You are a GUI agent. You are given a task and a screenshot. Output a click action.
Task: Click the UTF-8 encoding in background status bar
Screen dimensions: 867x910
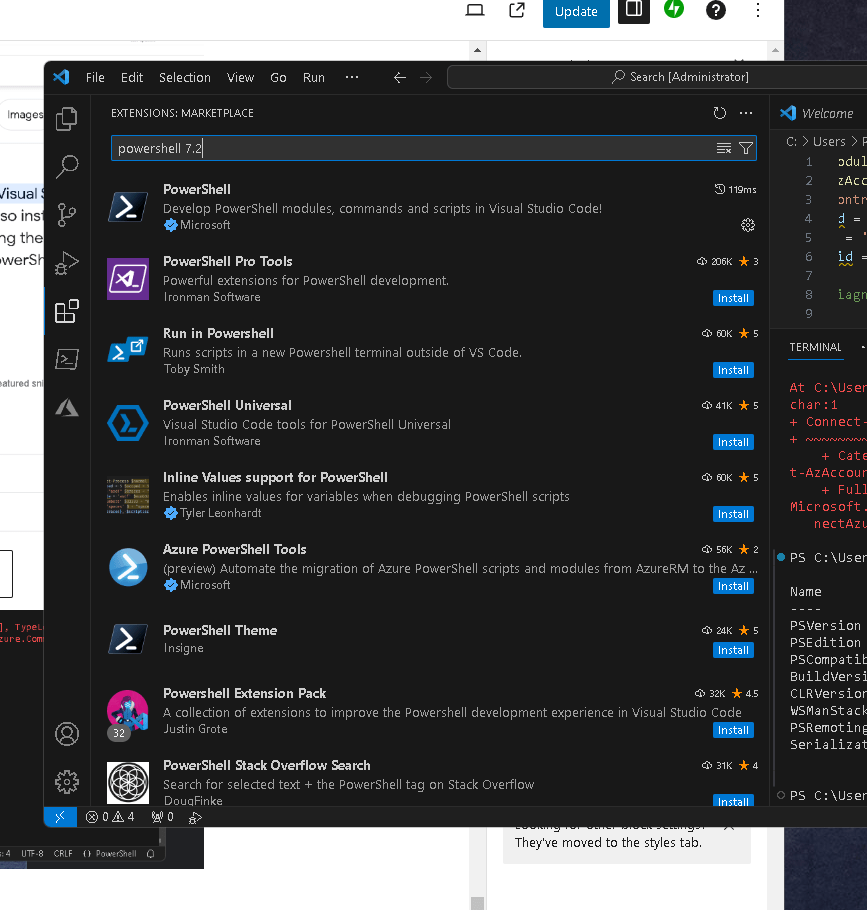[x=32, y=854]
